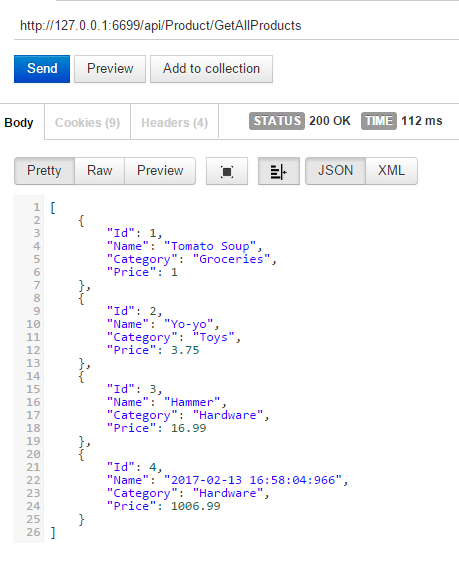Select the Pretty view mode
This screenshot has height=565, width=459.
[44, 171]
